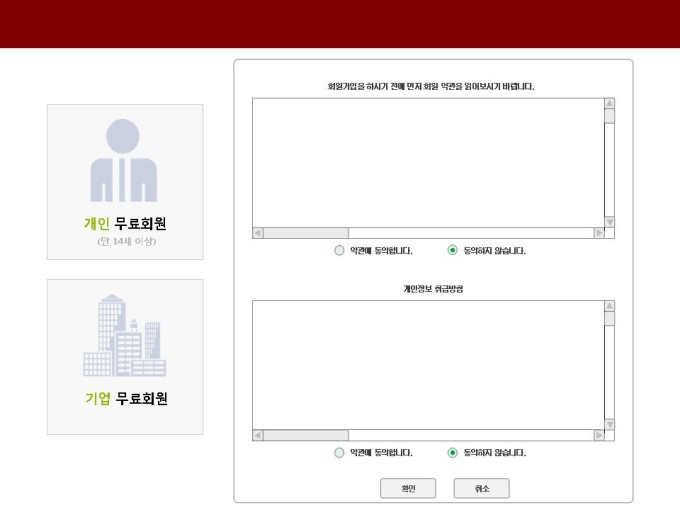The image size is (680, 510).
Task: Click inside the membership terms text area
Action: coord(428,163)
